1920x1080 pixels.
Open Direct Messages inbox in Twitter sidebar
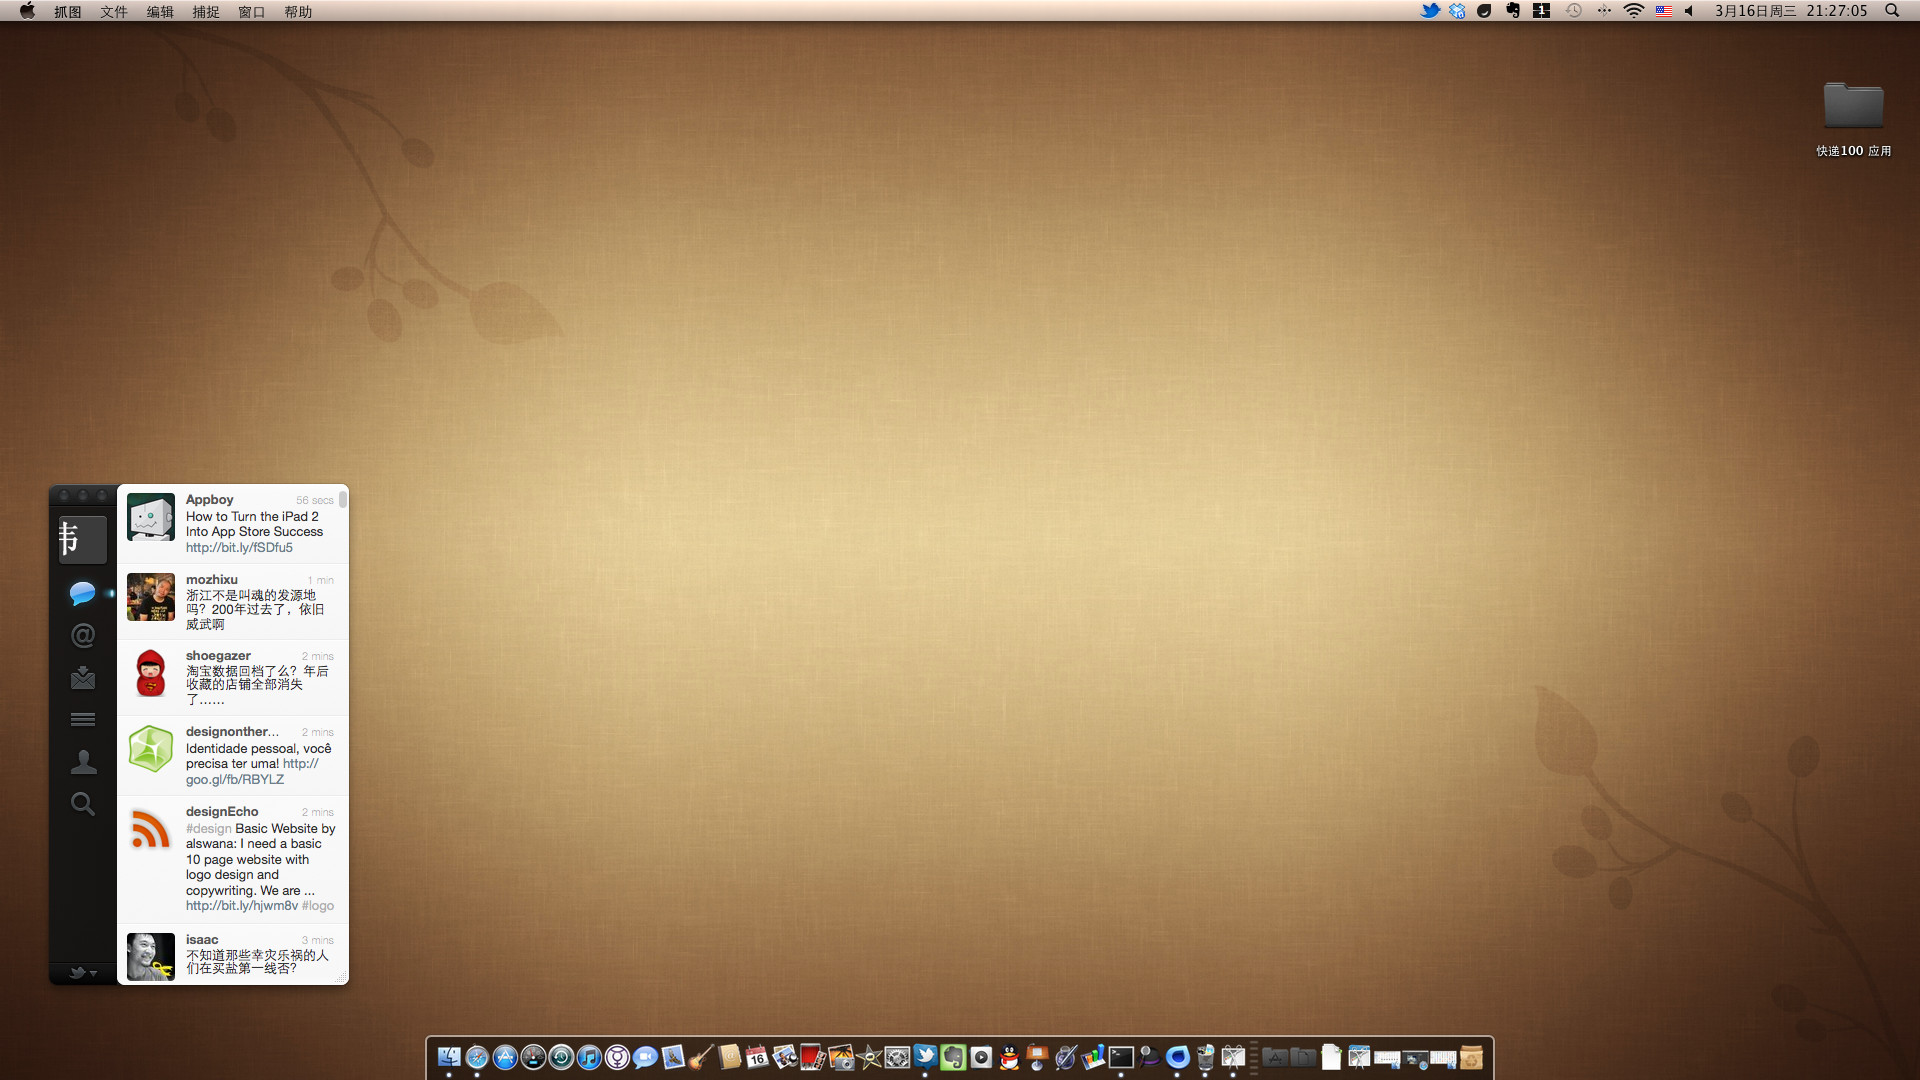[83, 678]
